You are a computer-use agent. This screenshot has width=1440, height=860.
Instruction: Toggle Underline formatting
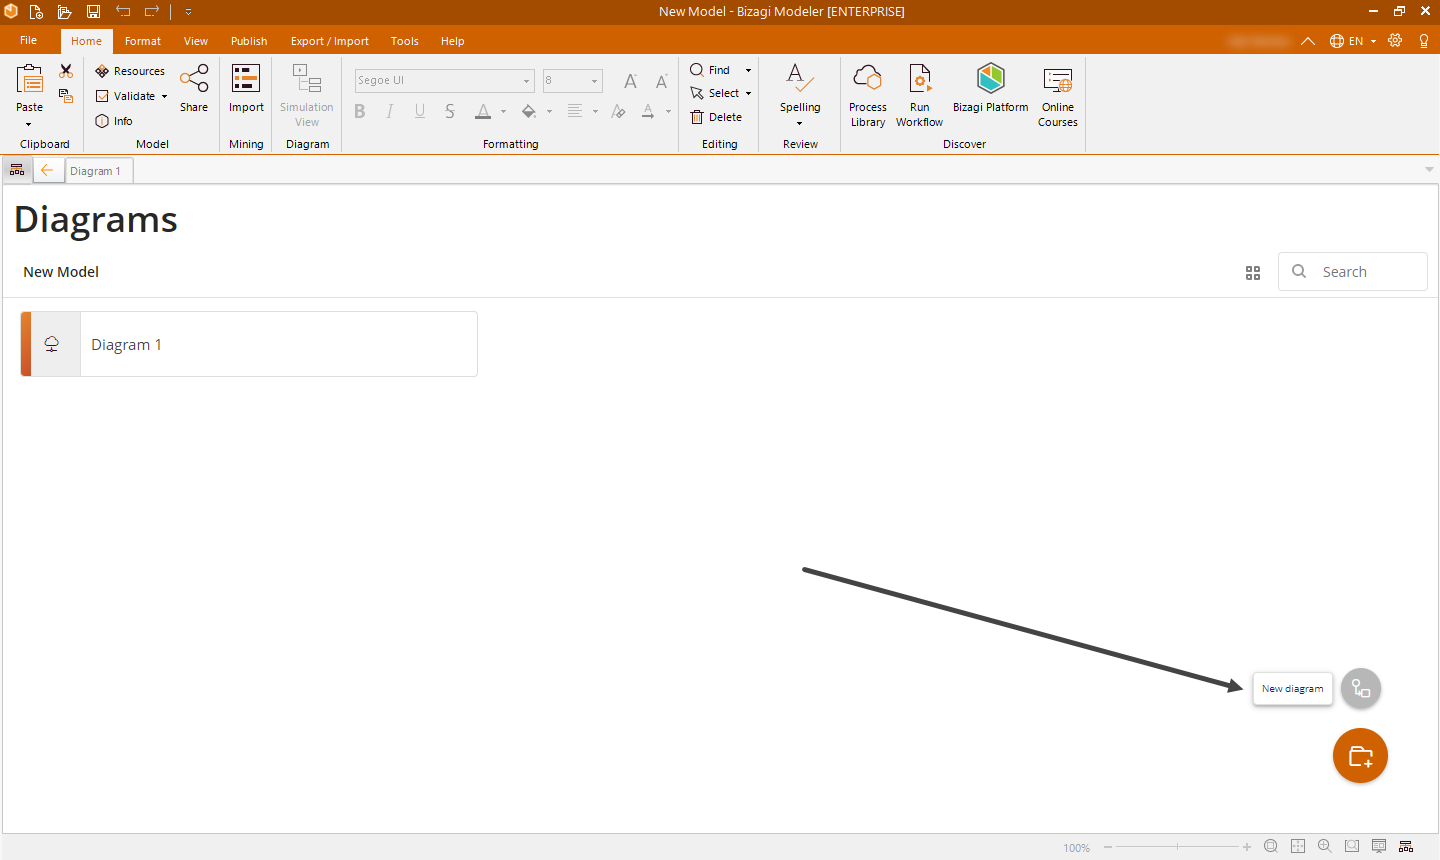pos(420,111)
